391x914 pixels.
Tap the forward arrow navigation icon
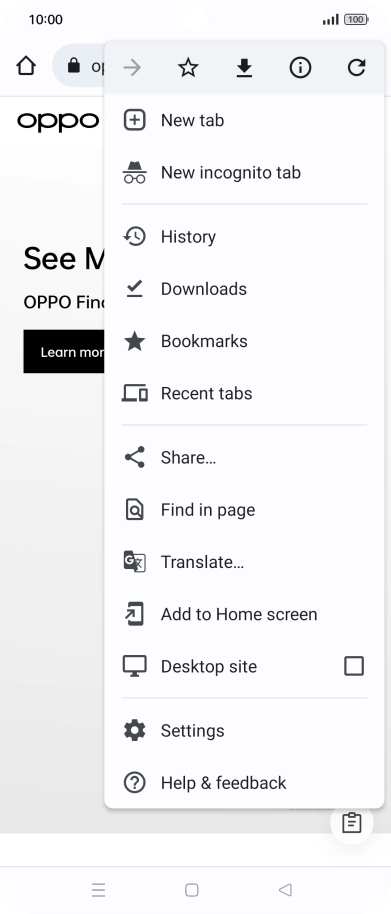pyautogui.click(x=132, y=68)
